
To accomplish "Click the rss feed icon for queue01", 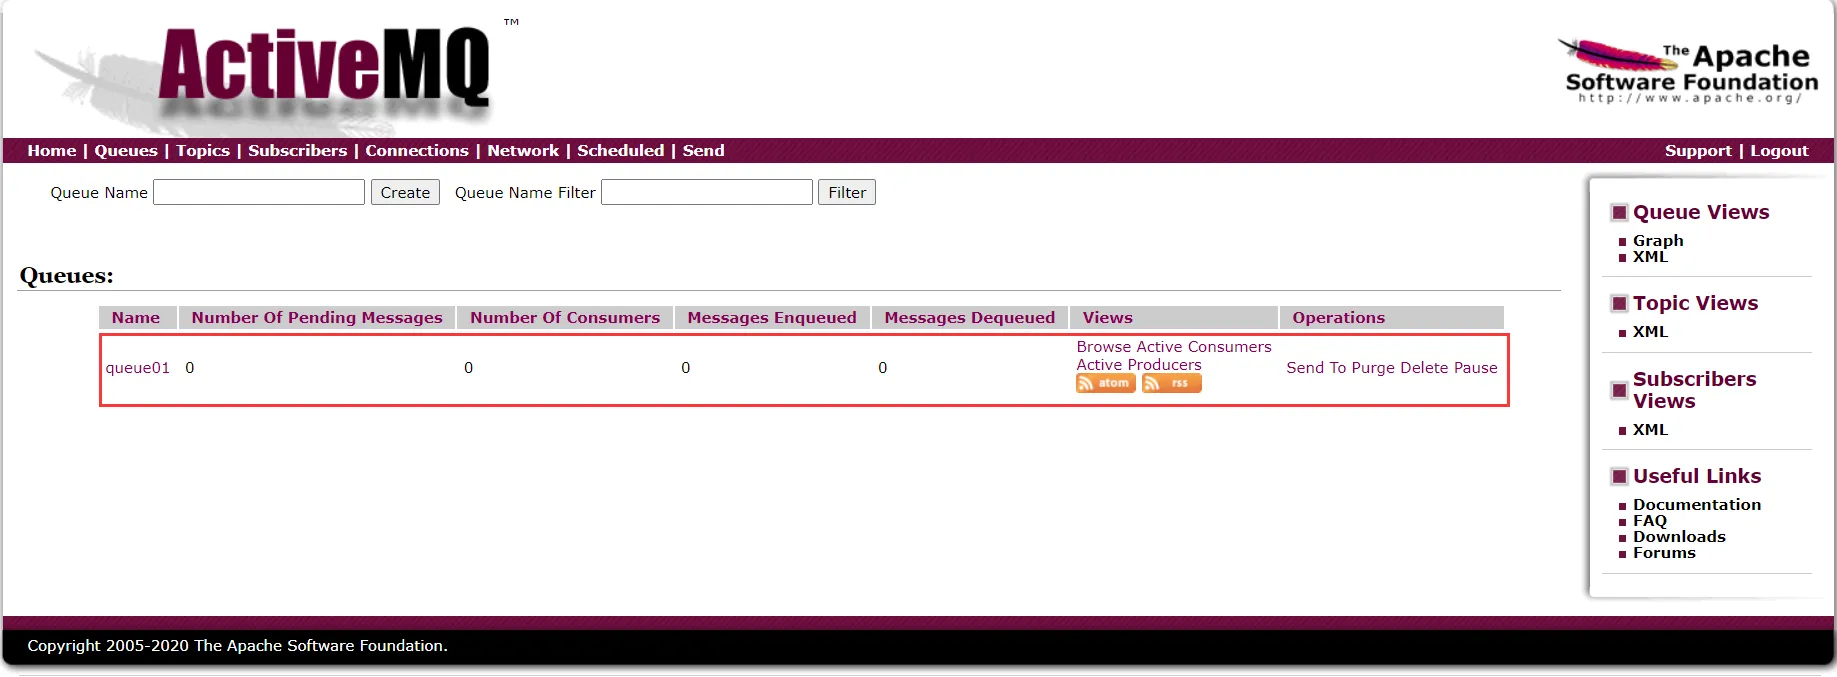I will coord(1171,384).
